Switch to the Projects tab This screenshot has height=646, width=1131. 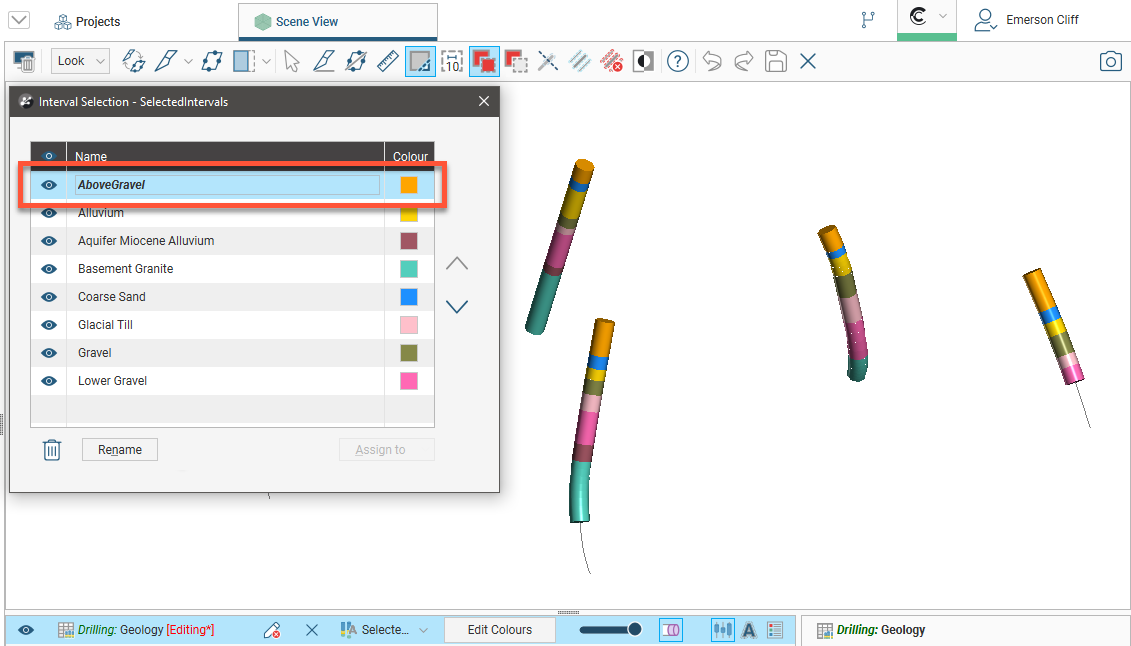pyautogui.click(x=87, y=21)
